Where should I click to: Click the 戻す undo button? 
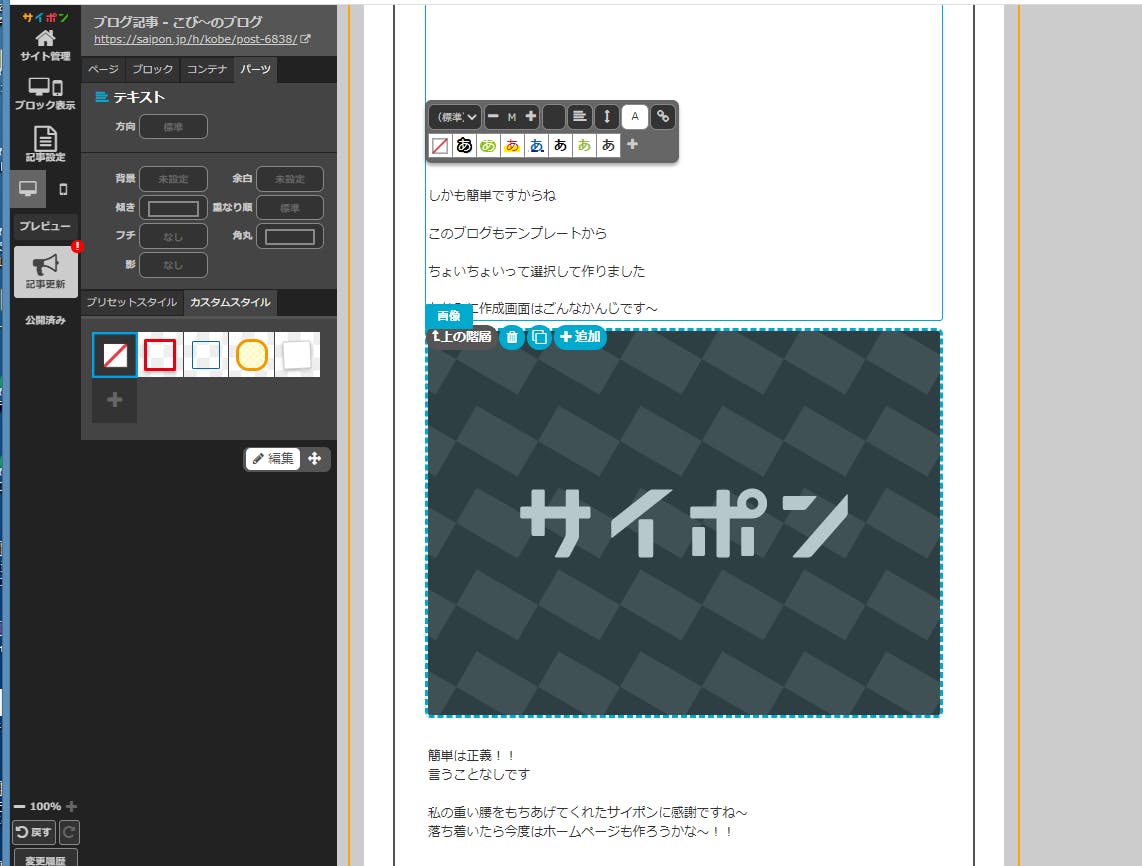pyautogui.click(x=34, y=832)
